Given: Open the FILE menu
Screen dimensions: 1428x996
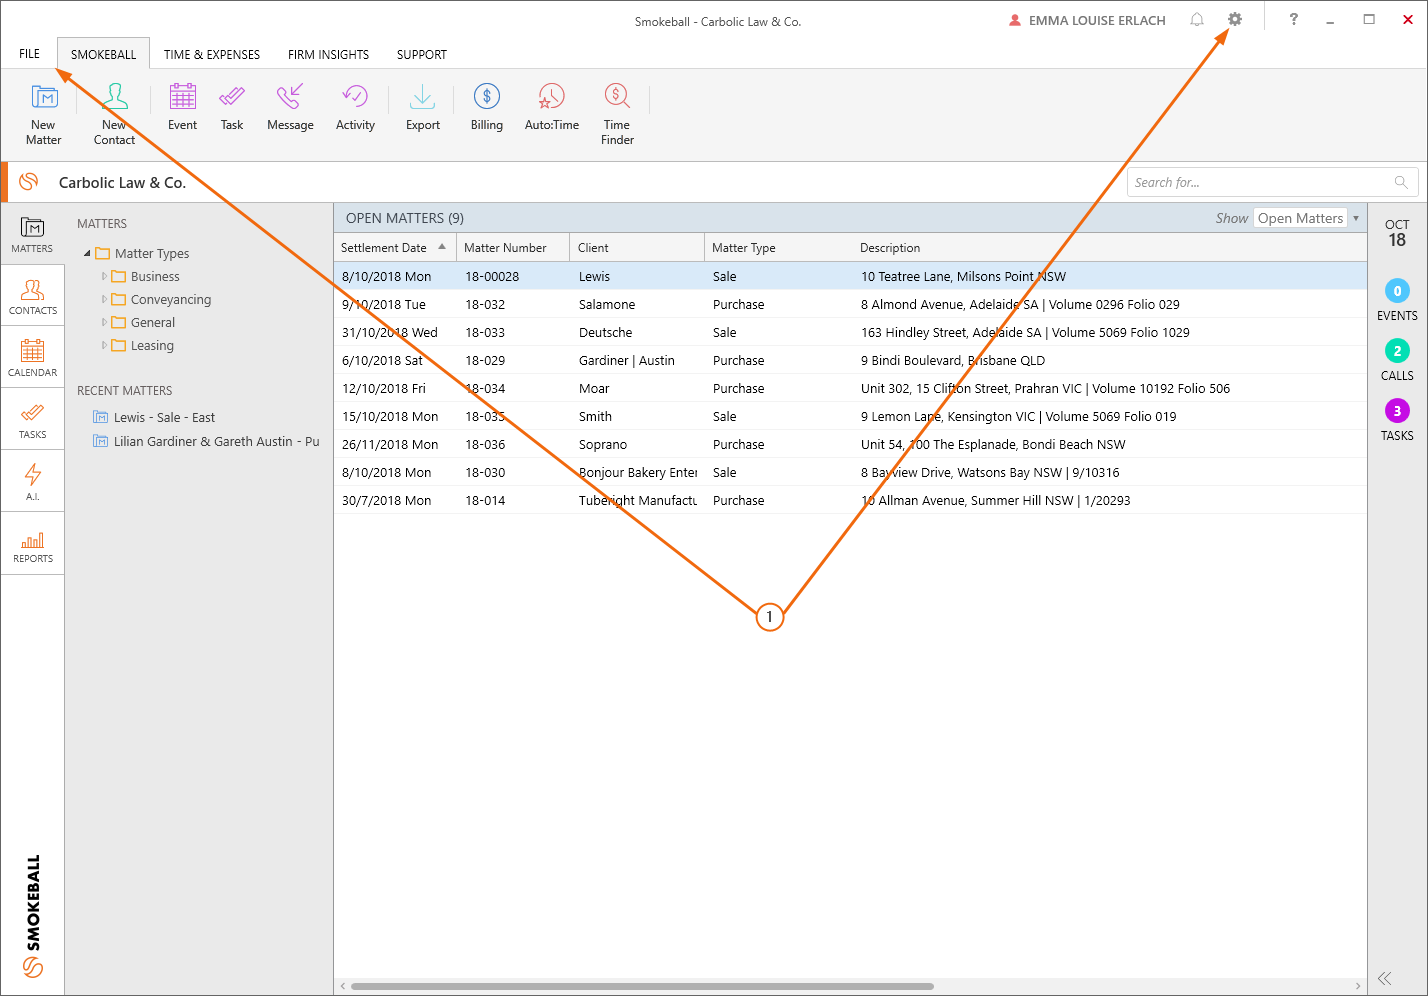Looking at the screenshot, I should tap(30, 54).
